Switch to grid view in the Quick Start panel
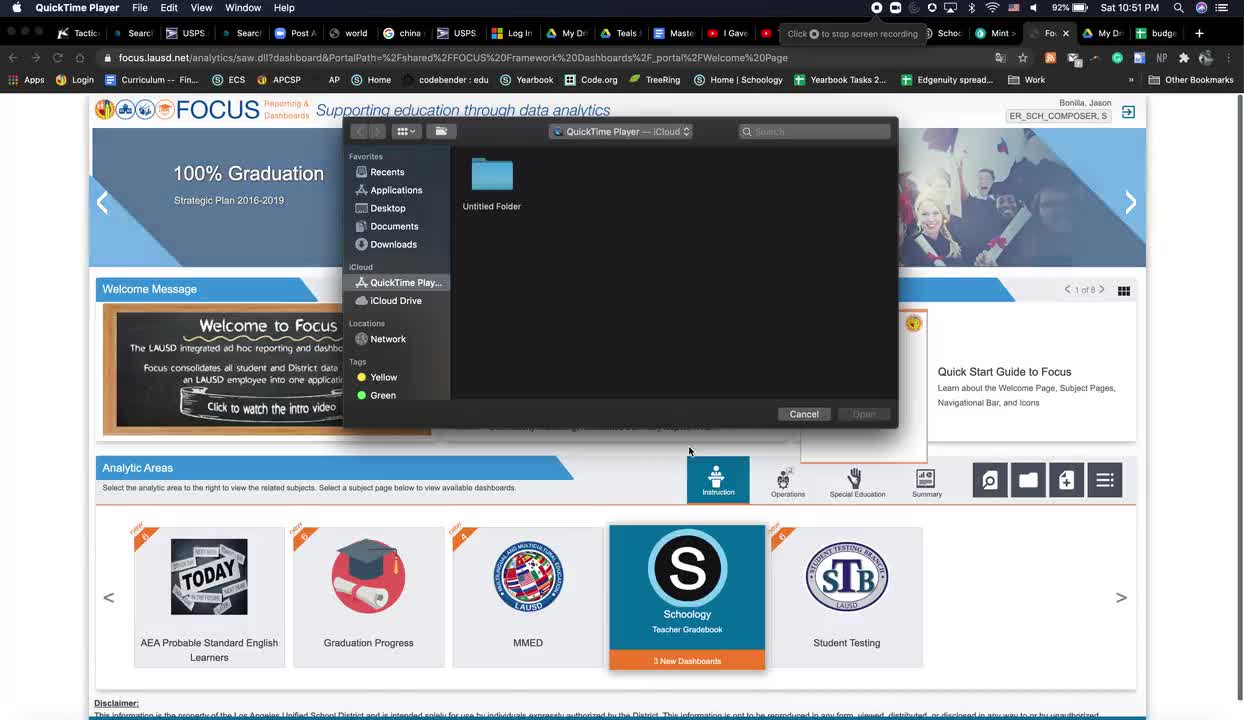 coord(1124,291)
